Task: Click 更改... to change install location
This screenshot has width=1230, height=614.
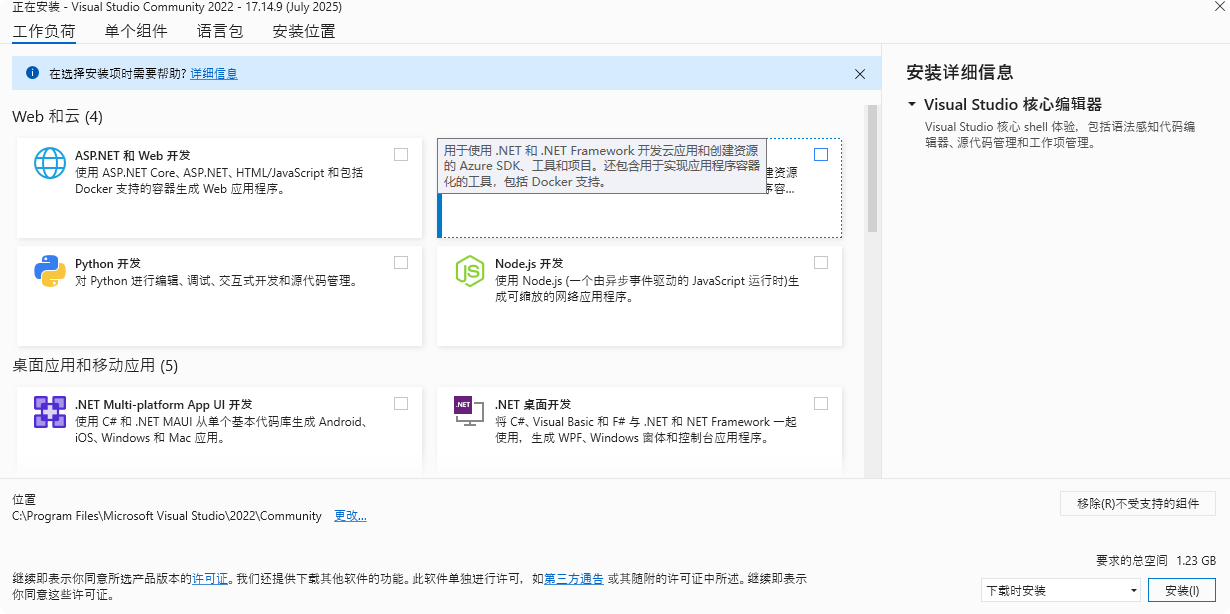Action: pyautogui.click(x=350, y=516)
